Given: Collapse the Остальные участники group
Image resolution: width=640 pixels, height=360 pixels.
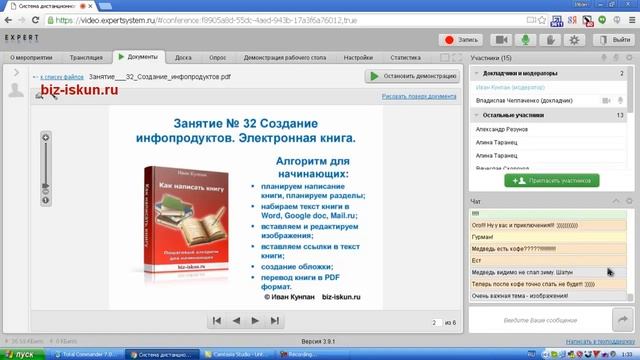Looking at the screenshot, I should tap(476, 115).
